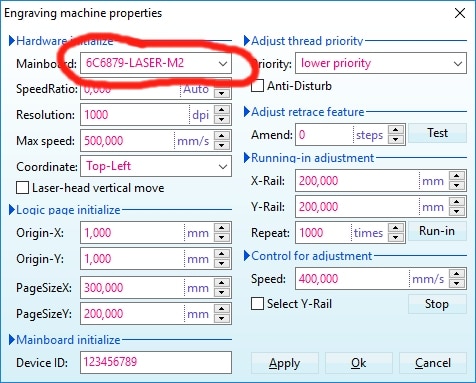Viewport: 476px width, 383px height.
Task: Decrease Max speed with down arrow
Action: pyautogui.click(x=222, y=145)
